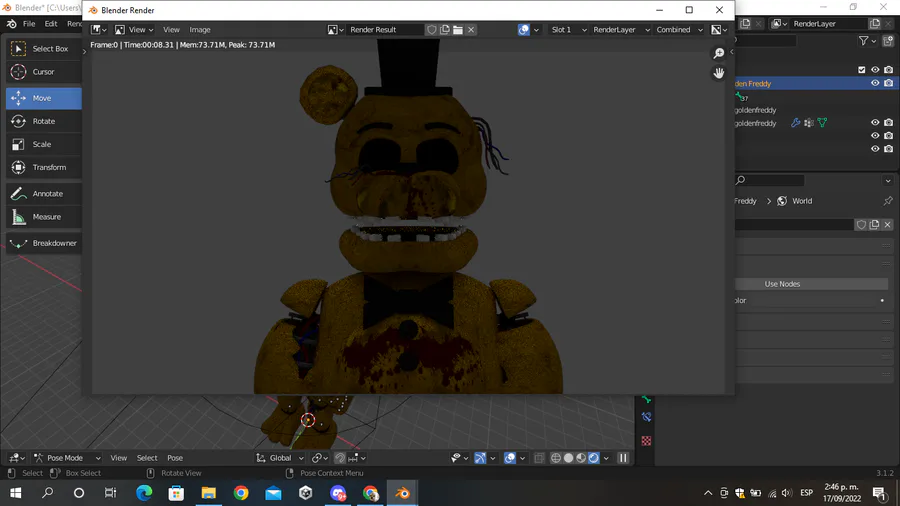Open RenderLayer dropdown in render window

(621, 30)
